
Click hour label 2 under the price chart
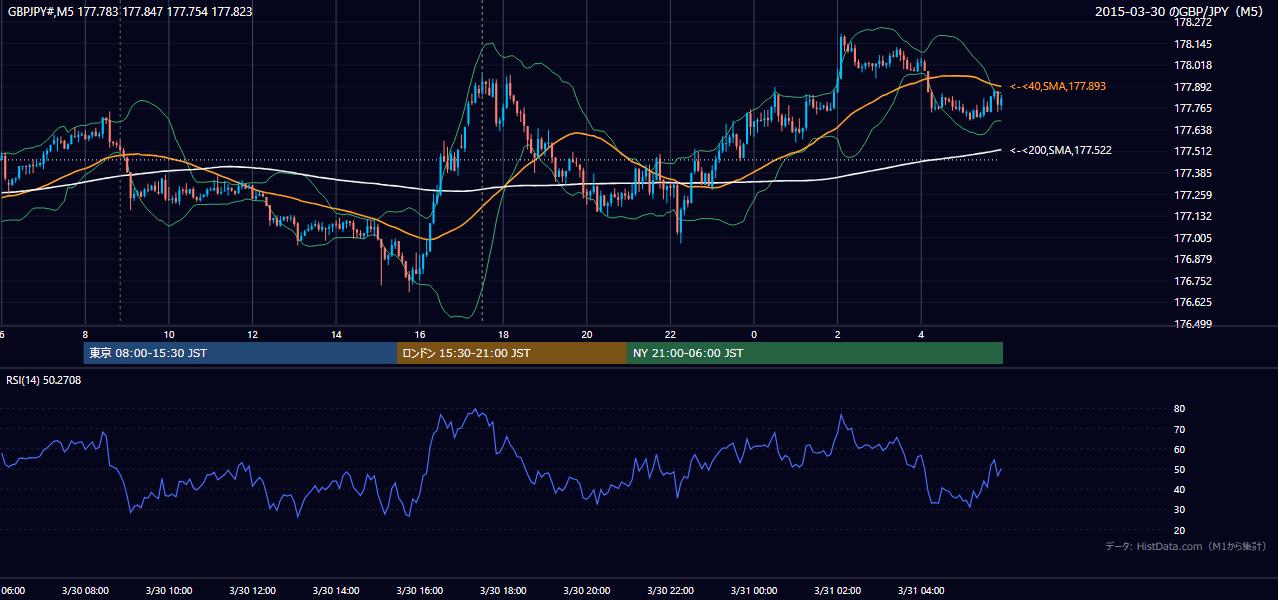pos(837,335)
